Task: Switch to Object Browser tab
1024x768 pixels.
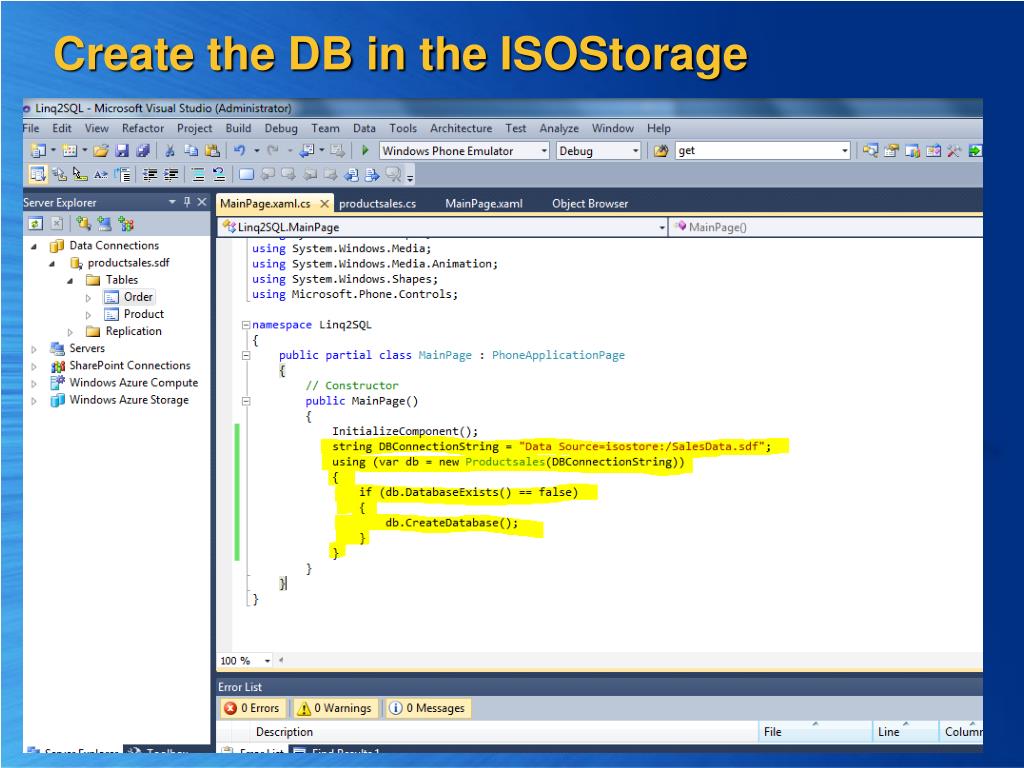Action: pos(590,204)
